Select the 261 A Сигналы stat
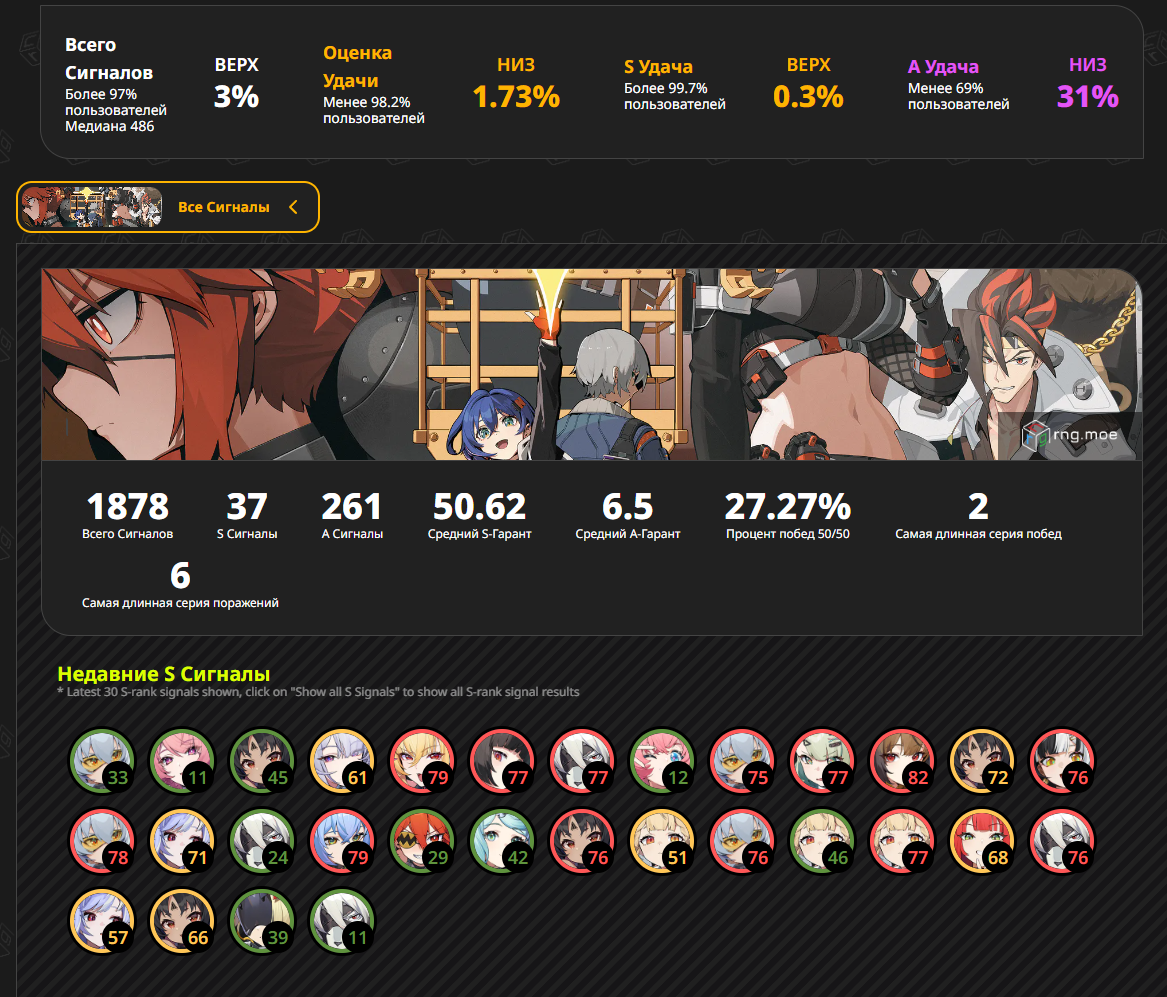 (x=352, y=515)
